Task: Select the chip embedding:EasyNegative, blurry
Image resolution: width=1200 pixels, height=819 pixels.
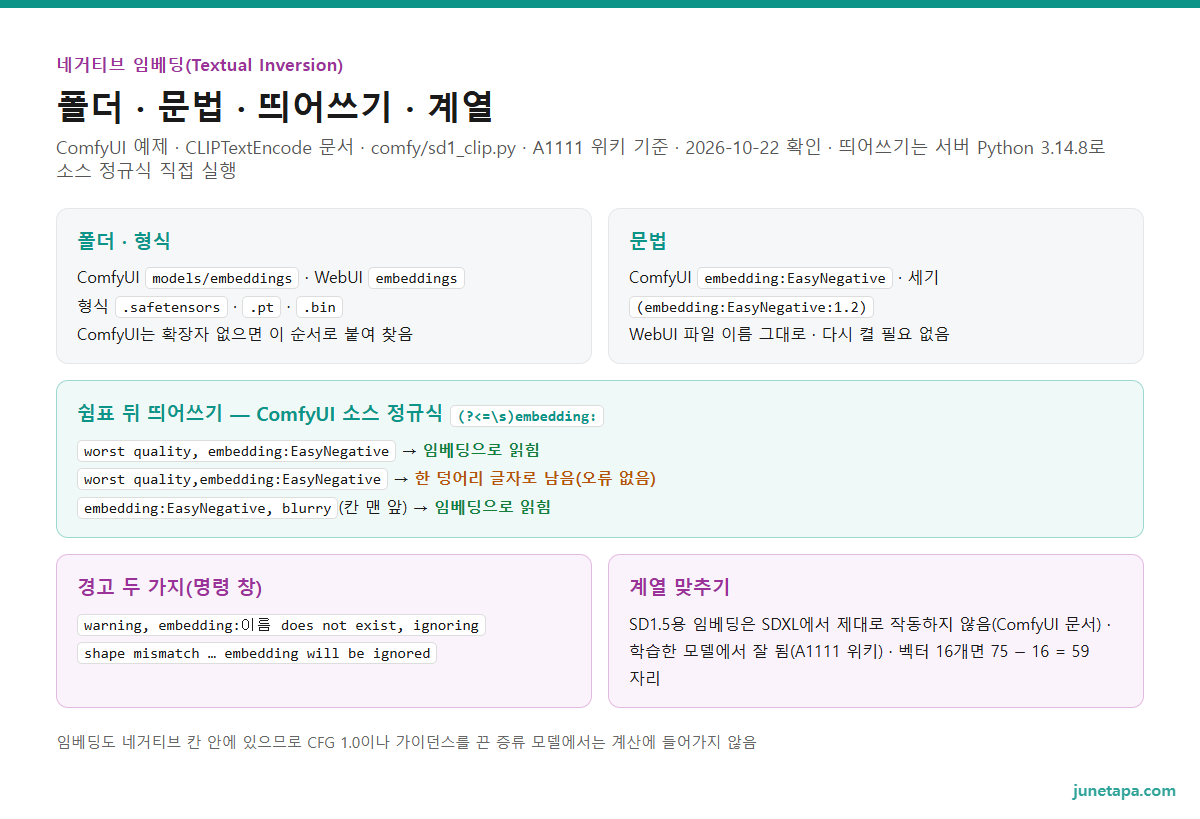Action: click(x=207, y=508)
